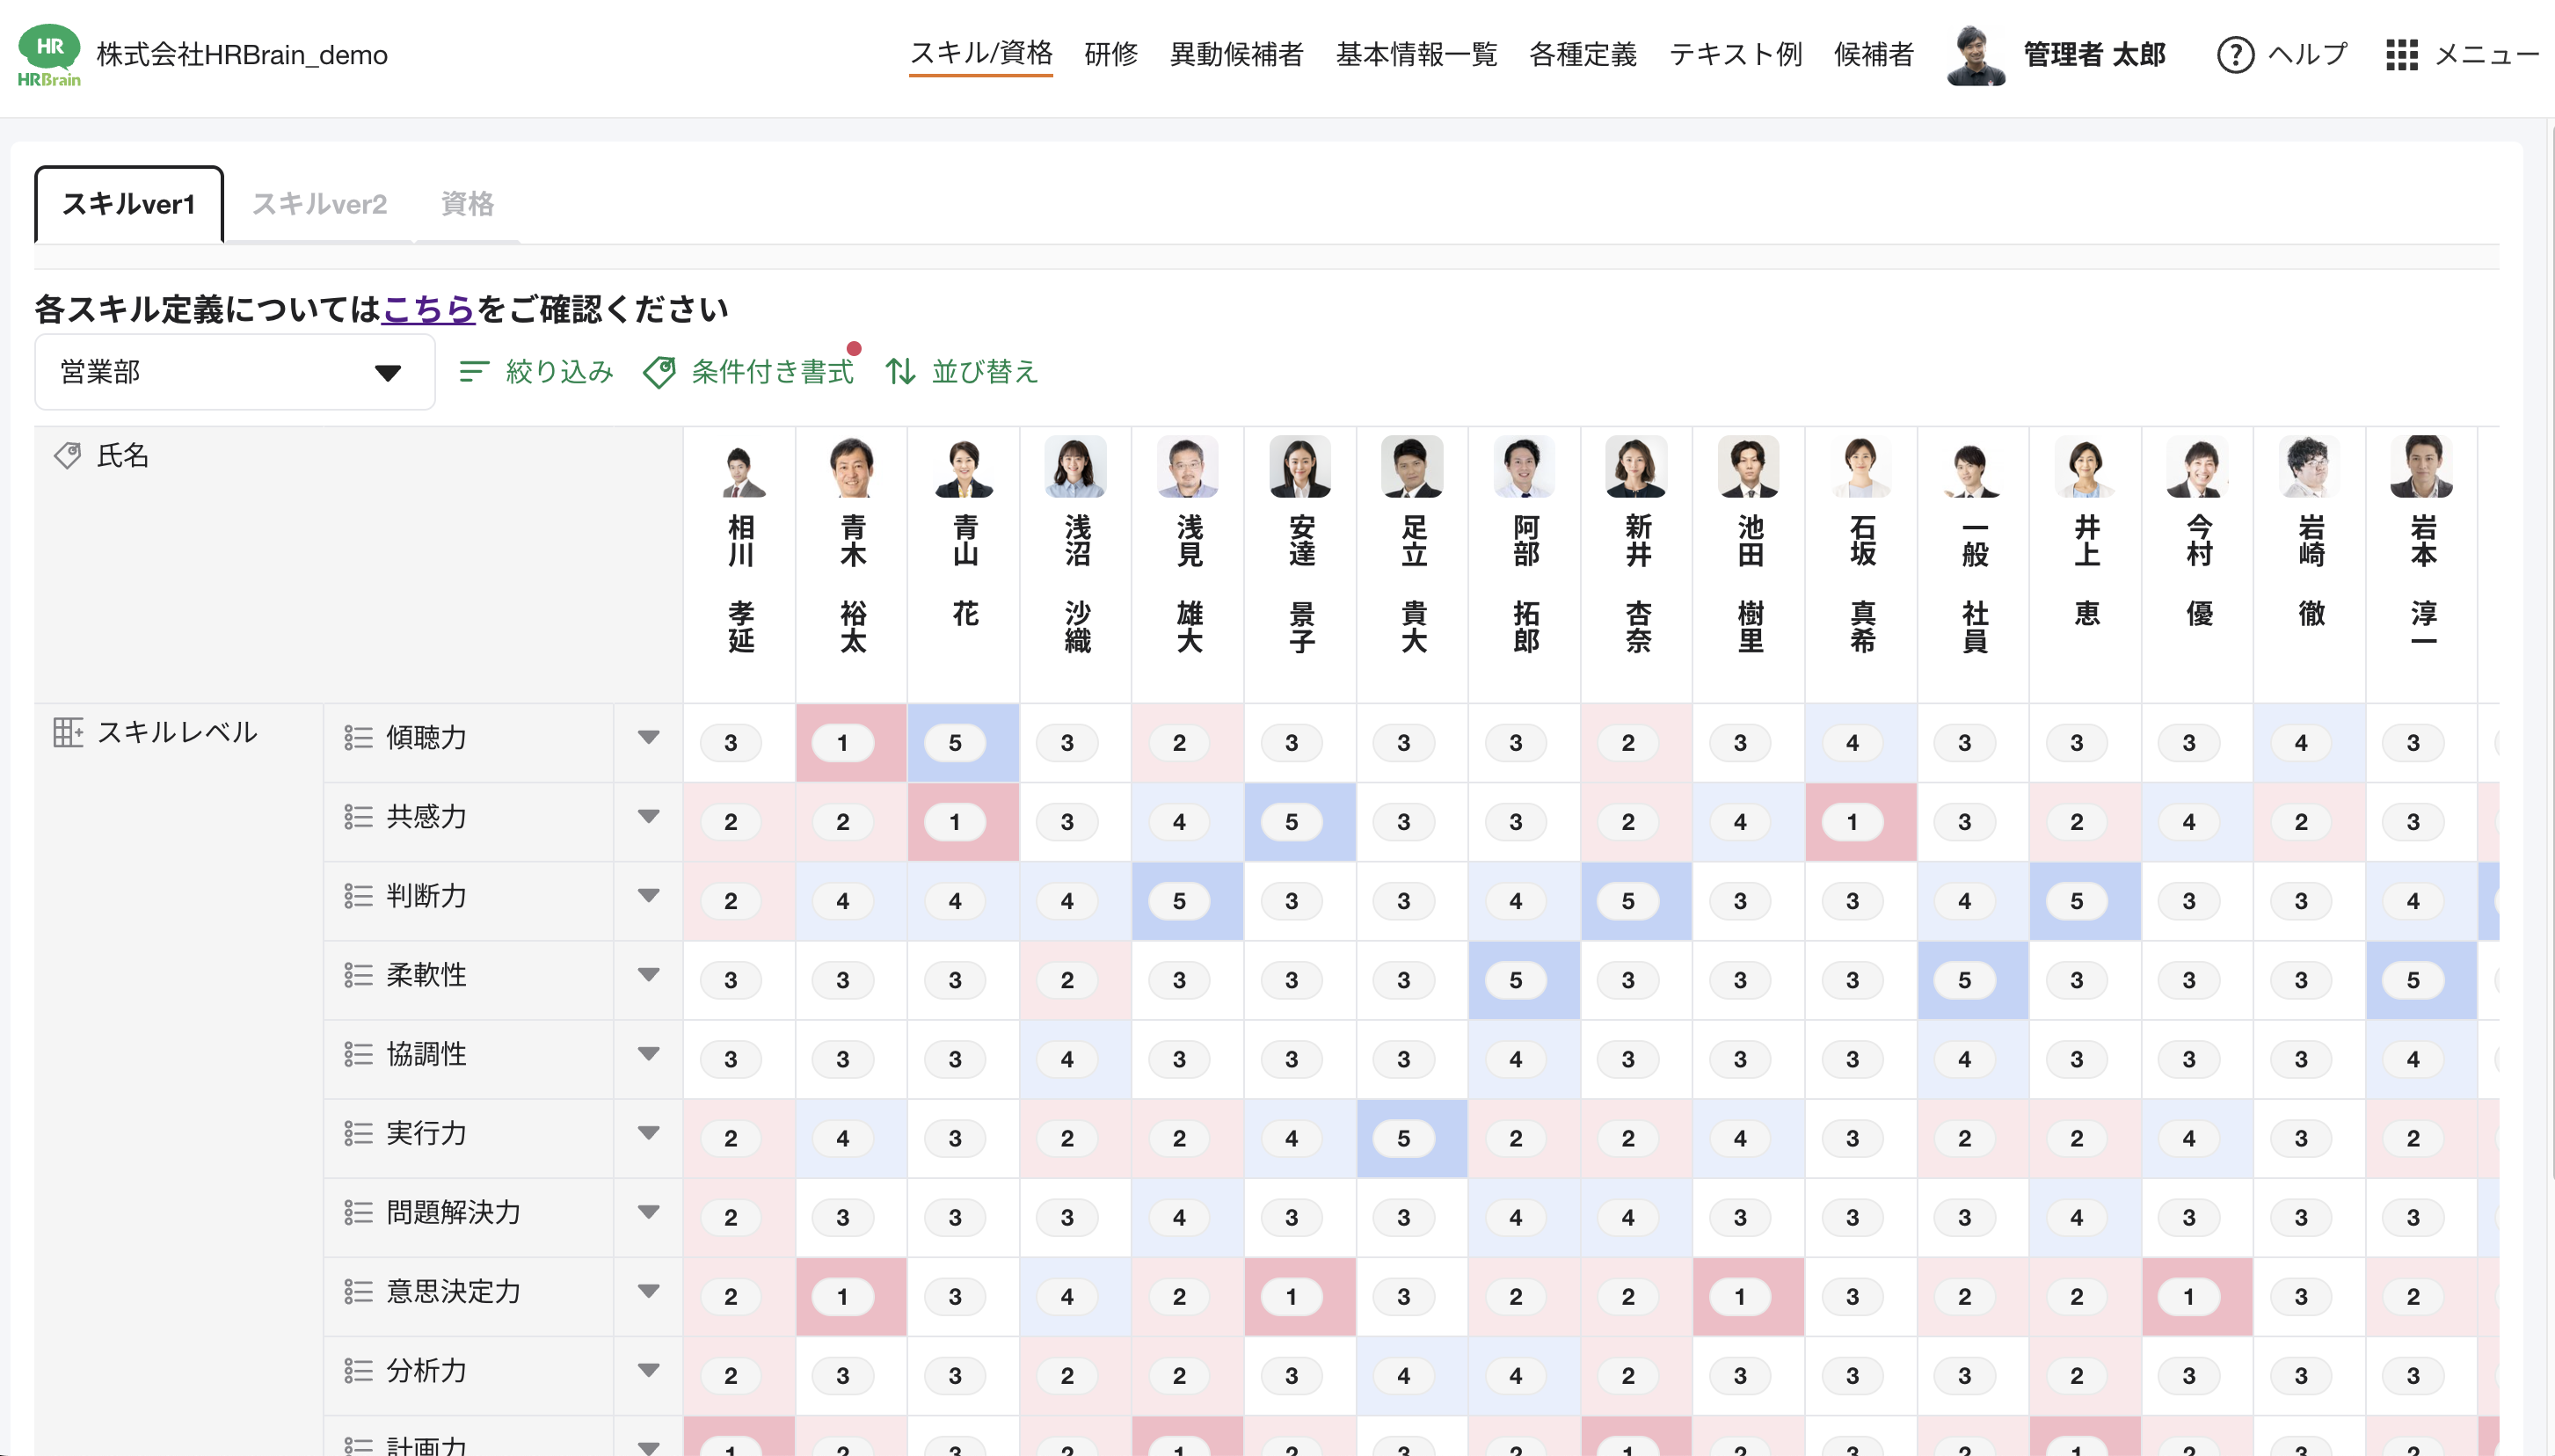2555x1456 pixels.
Task: Open the 異動候補者 navigation menu item
Action: pos(1236,55)
